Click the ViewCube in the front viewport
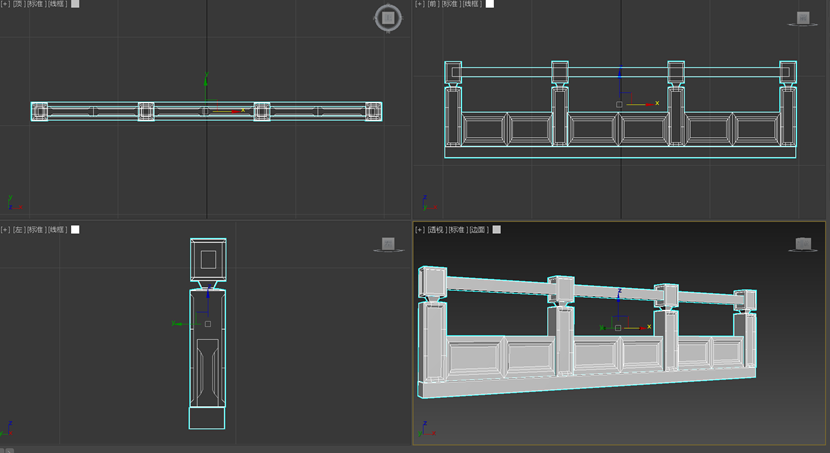The height and width of the screenshot is (453, 830). (803, 19)
